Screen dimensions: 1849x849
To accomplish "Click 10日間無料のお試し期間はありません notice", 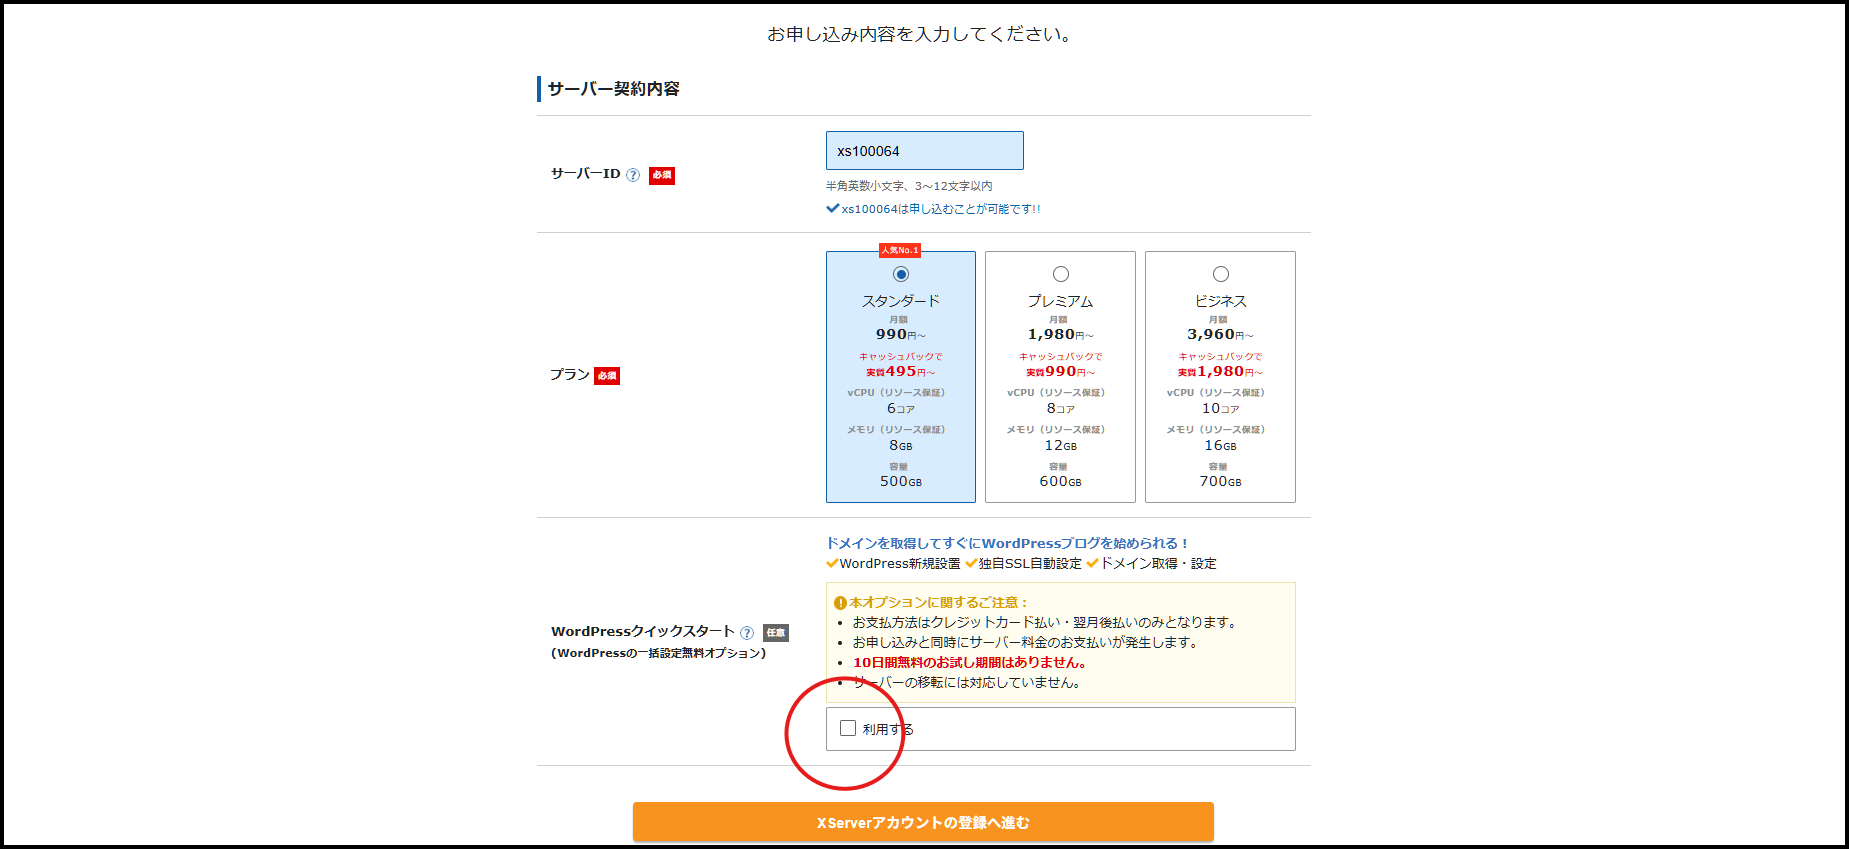I will [x=970, y=662].
